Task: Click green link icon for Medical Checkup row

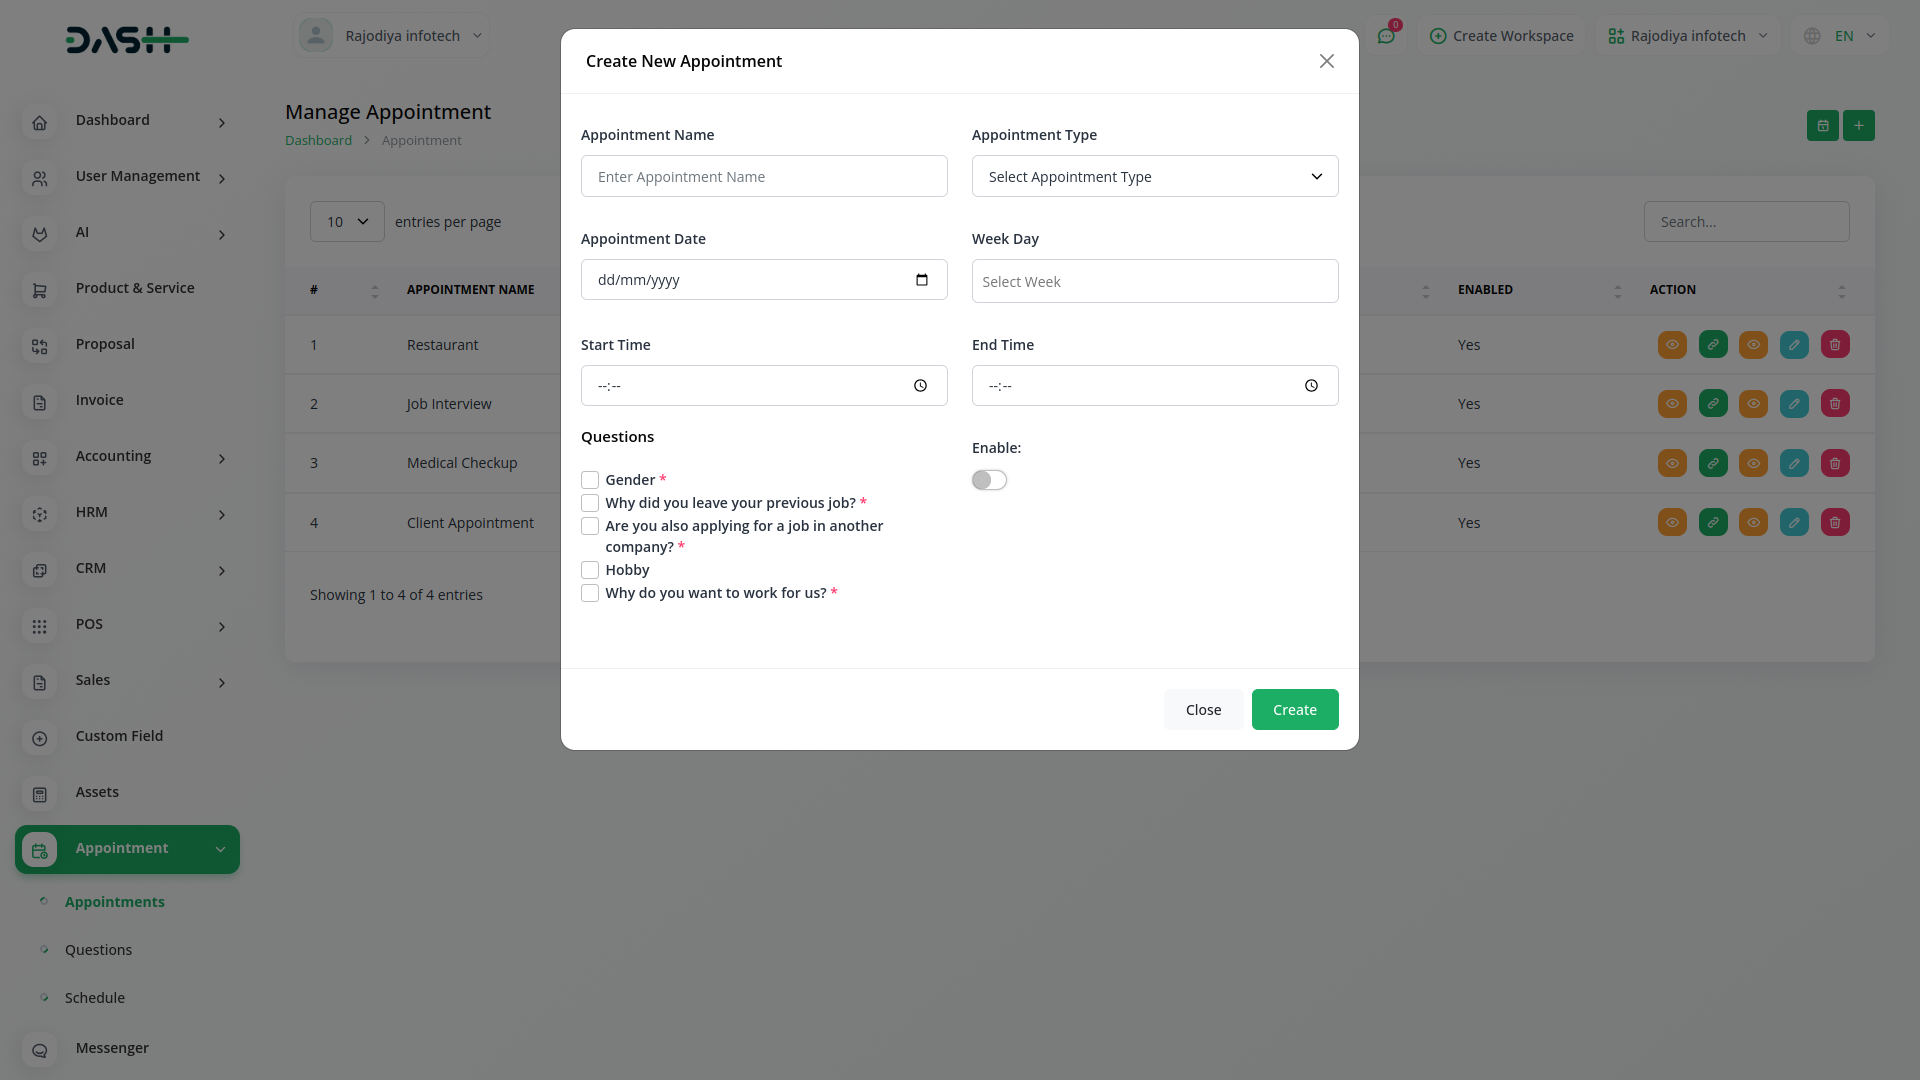Action: tap(1713, 463)
